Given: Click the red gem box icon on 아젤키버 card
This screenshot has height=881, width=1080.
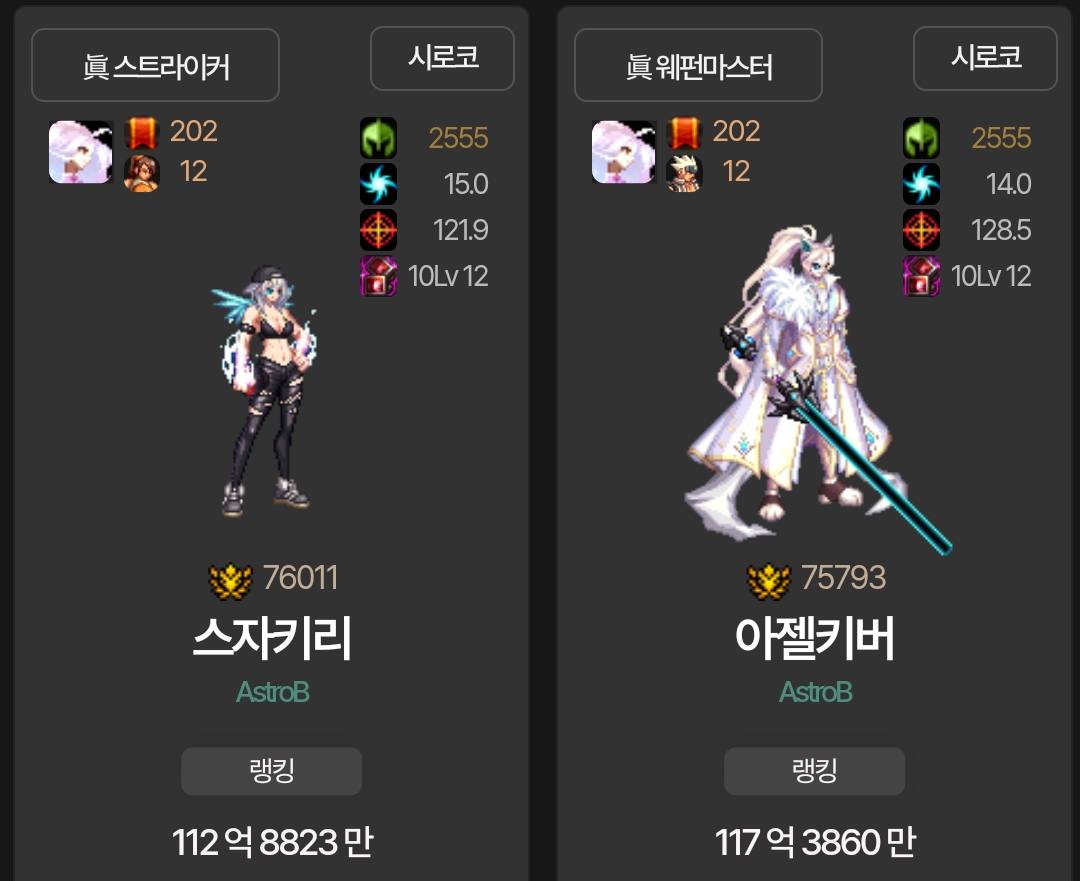Looking at the screenshot, I should (922, 276).
